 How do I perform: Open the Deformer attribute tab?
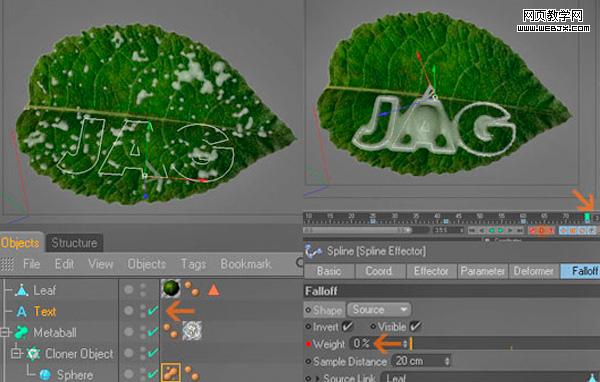click(x=534, y=271)
